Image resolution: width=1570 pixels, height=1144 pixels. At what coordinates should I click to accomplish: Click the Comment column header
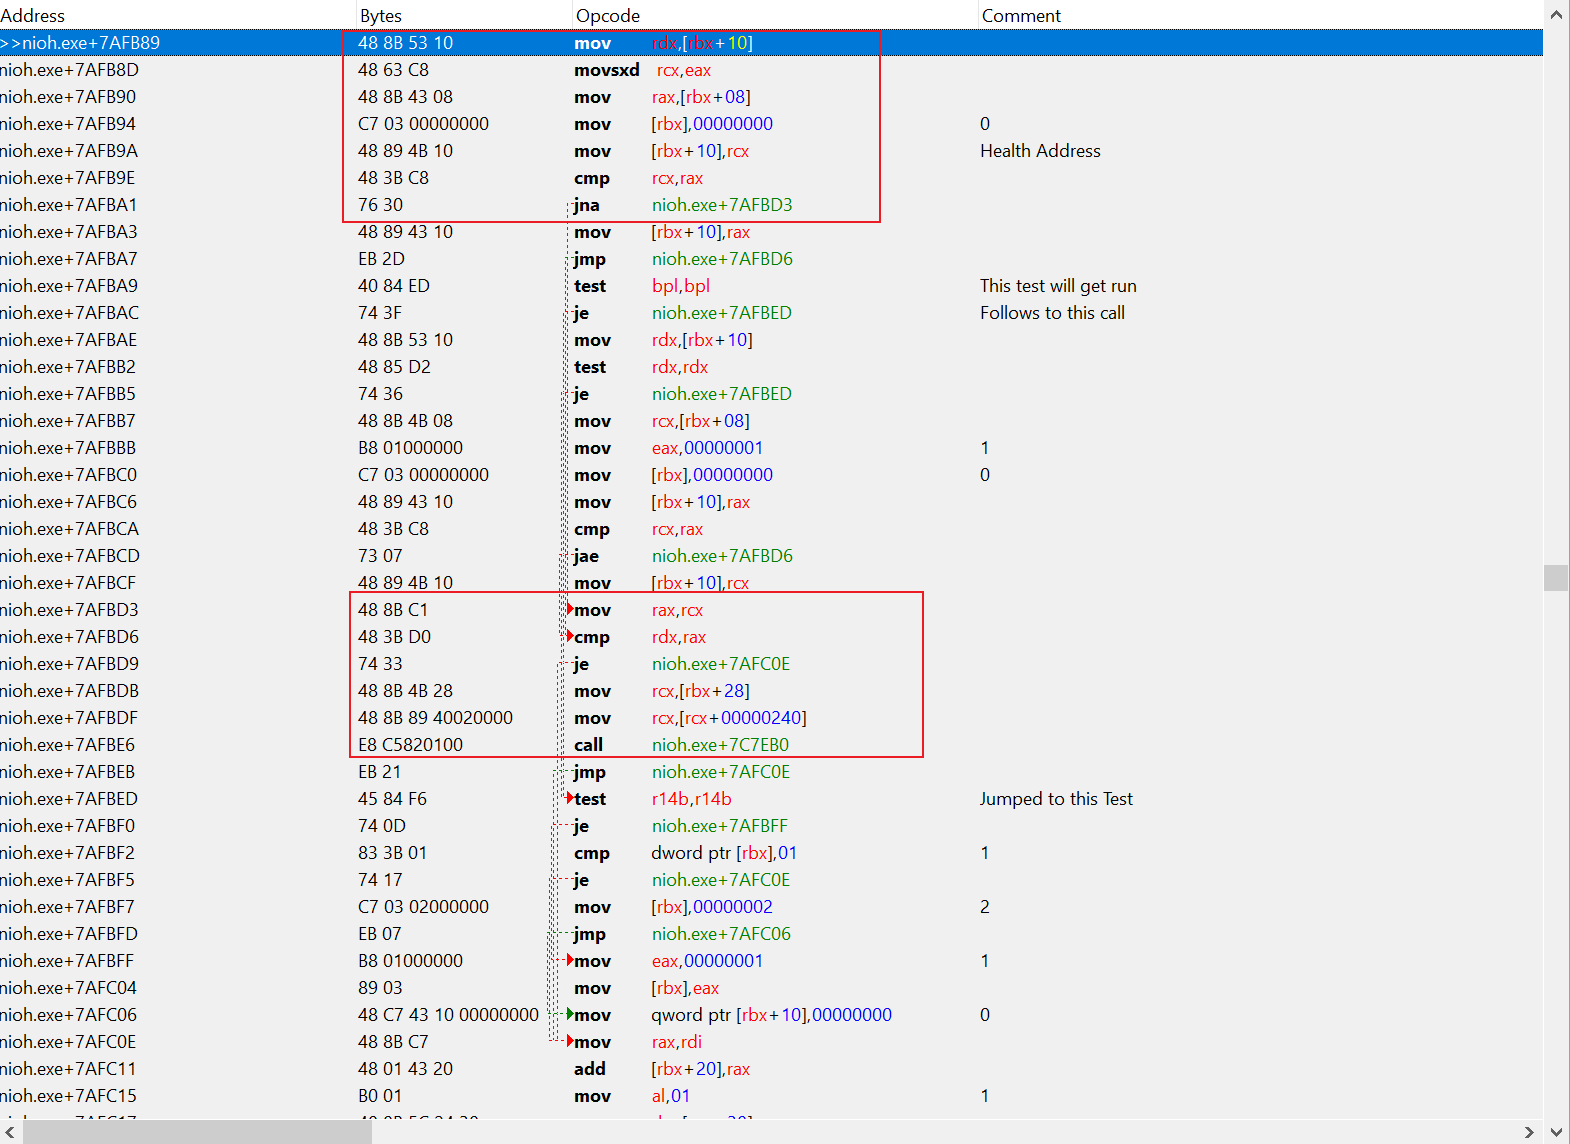click(1021, 16)
